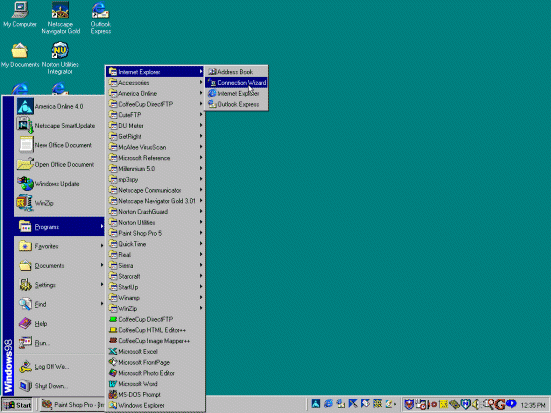The image size is (551, 413).
Task: Switch to Paint Shop Pro taskbar button
Action: tap(72, 405)
